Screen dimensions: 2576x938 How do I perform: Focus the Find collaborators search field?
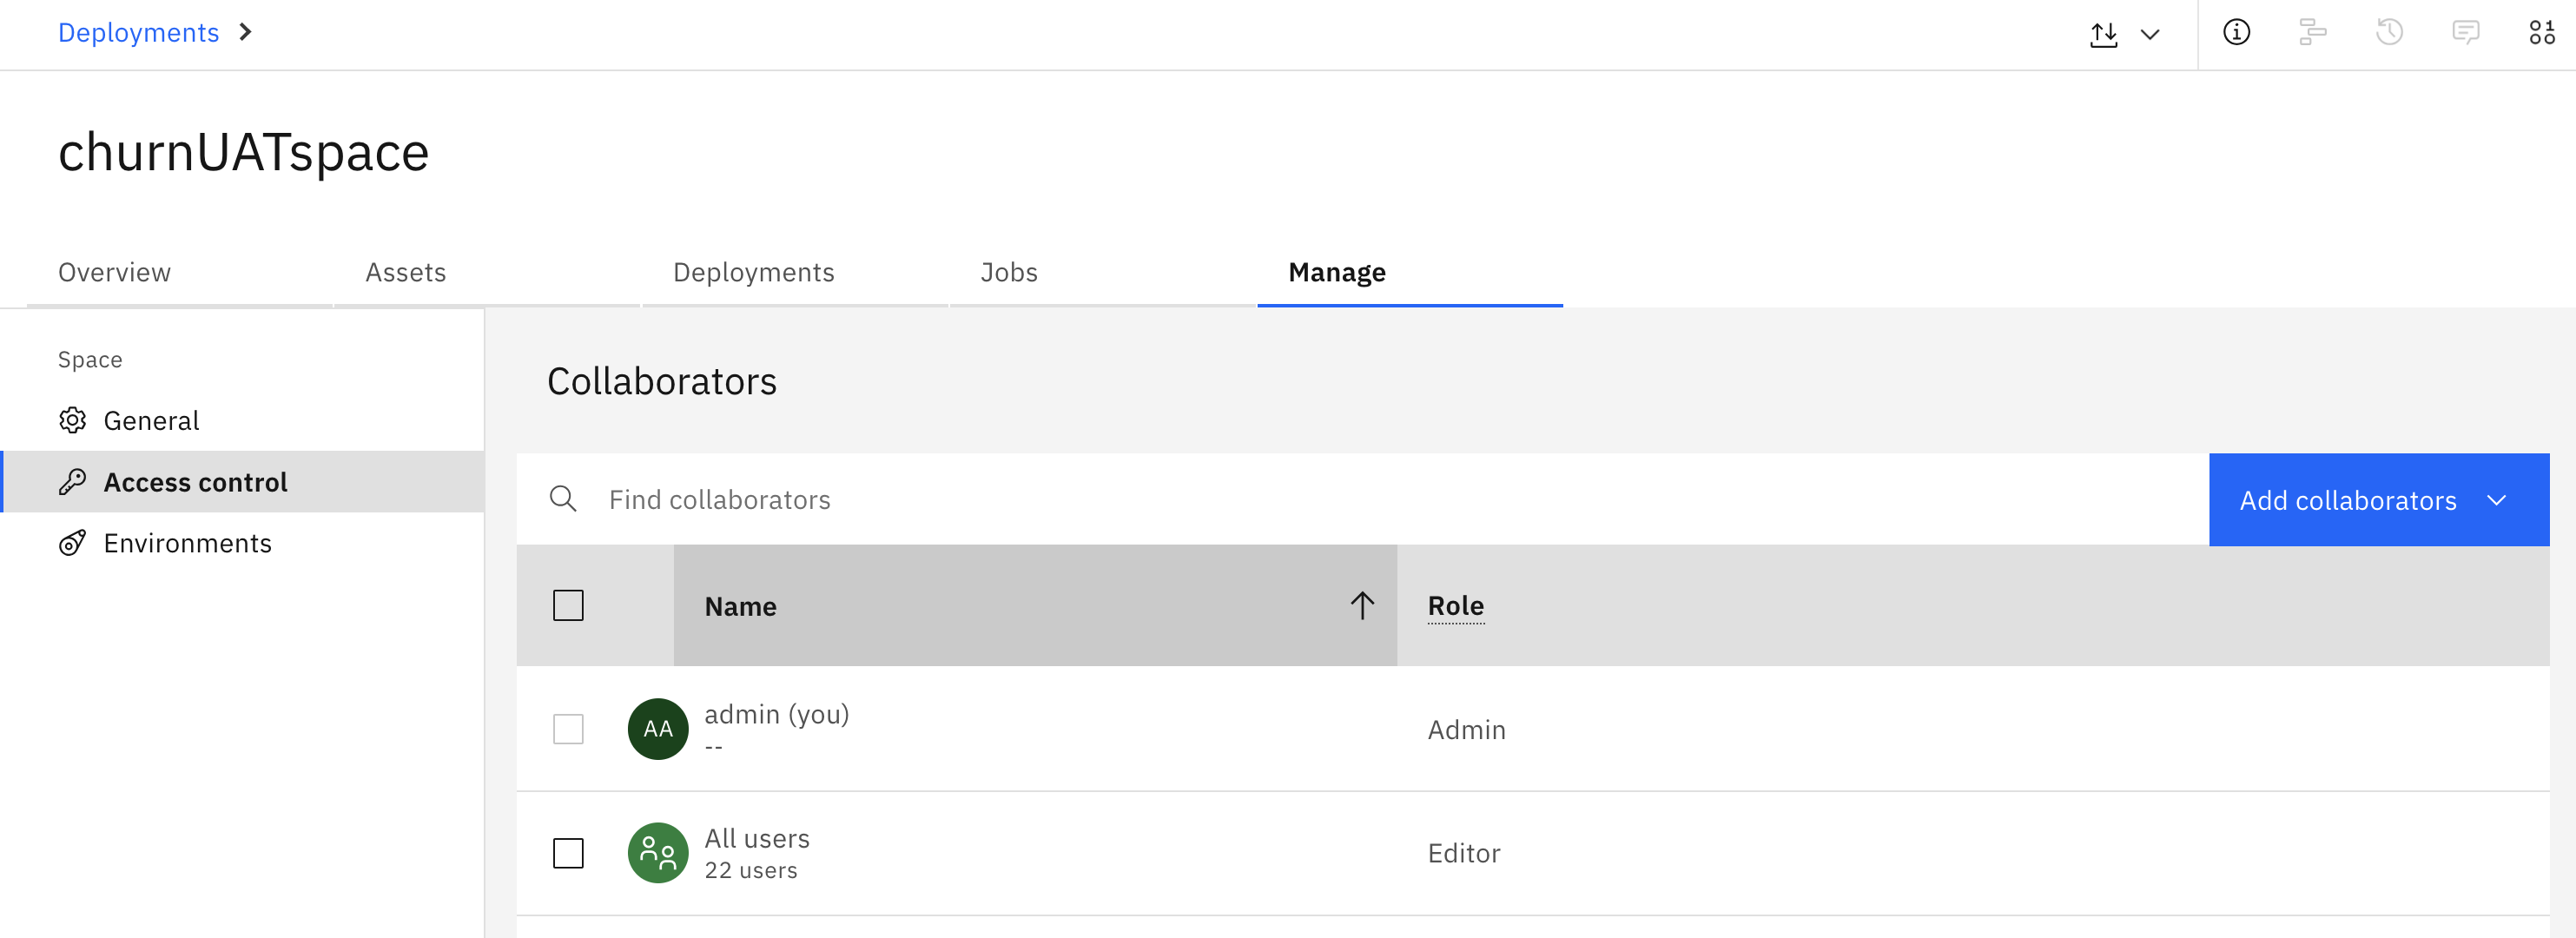click(x=1362, y=499)
